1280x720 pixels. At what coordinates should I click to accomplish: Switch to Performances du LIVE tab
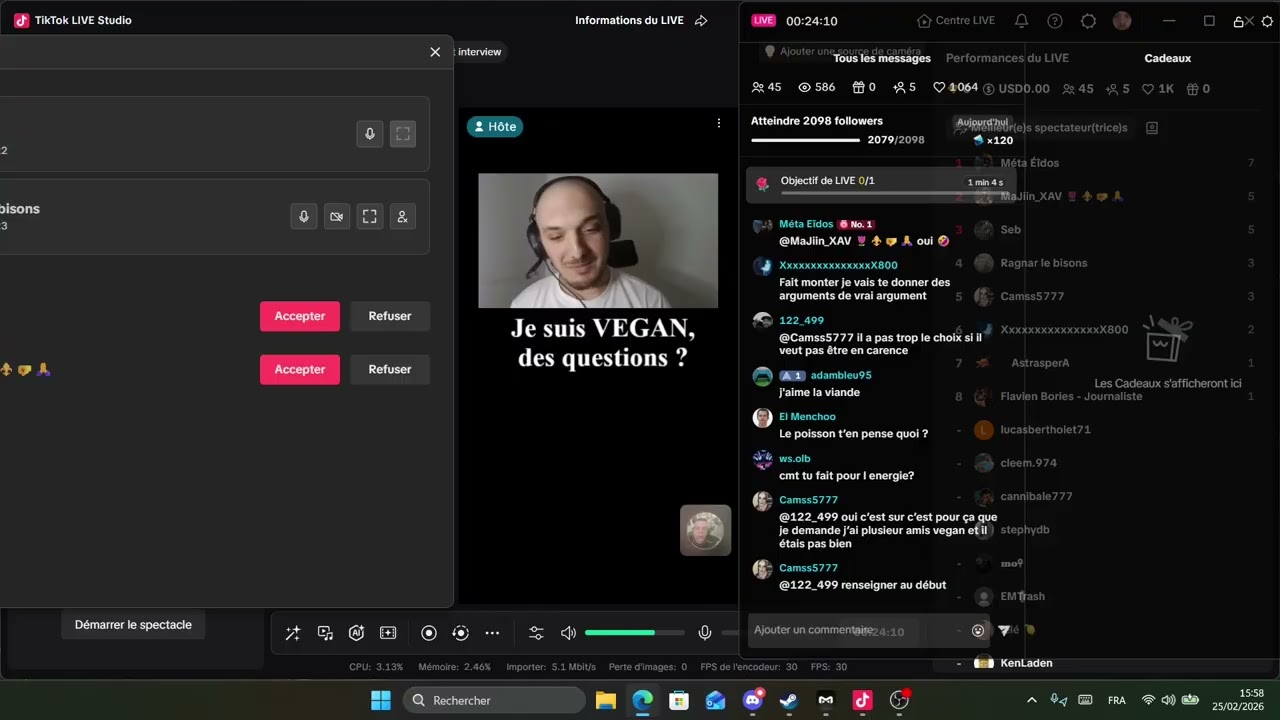tap(1007, 58)
